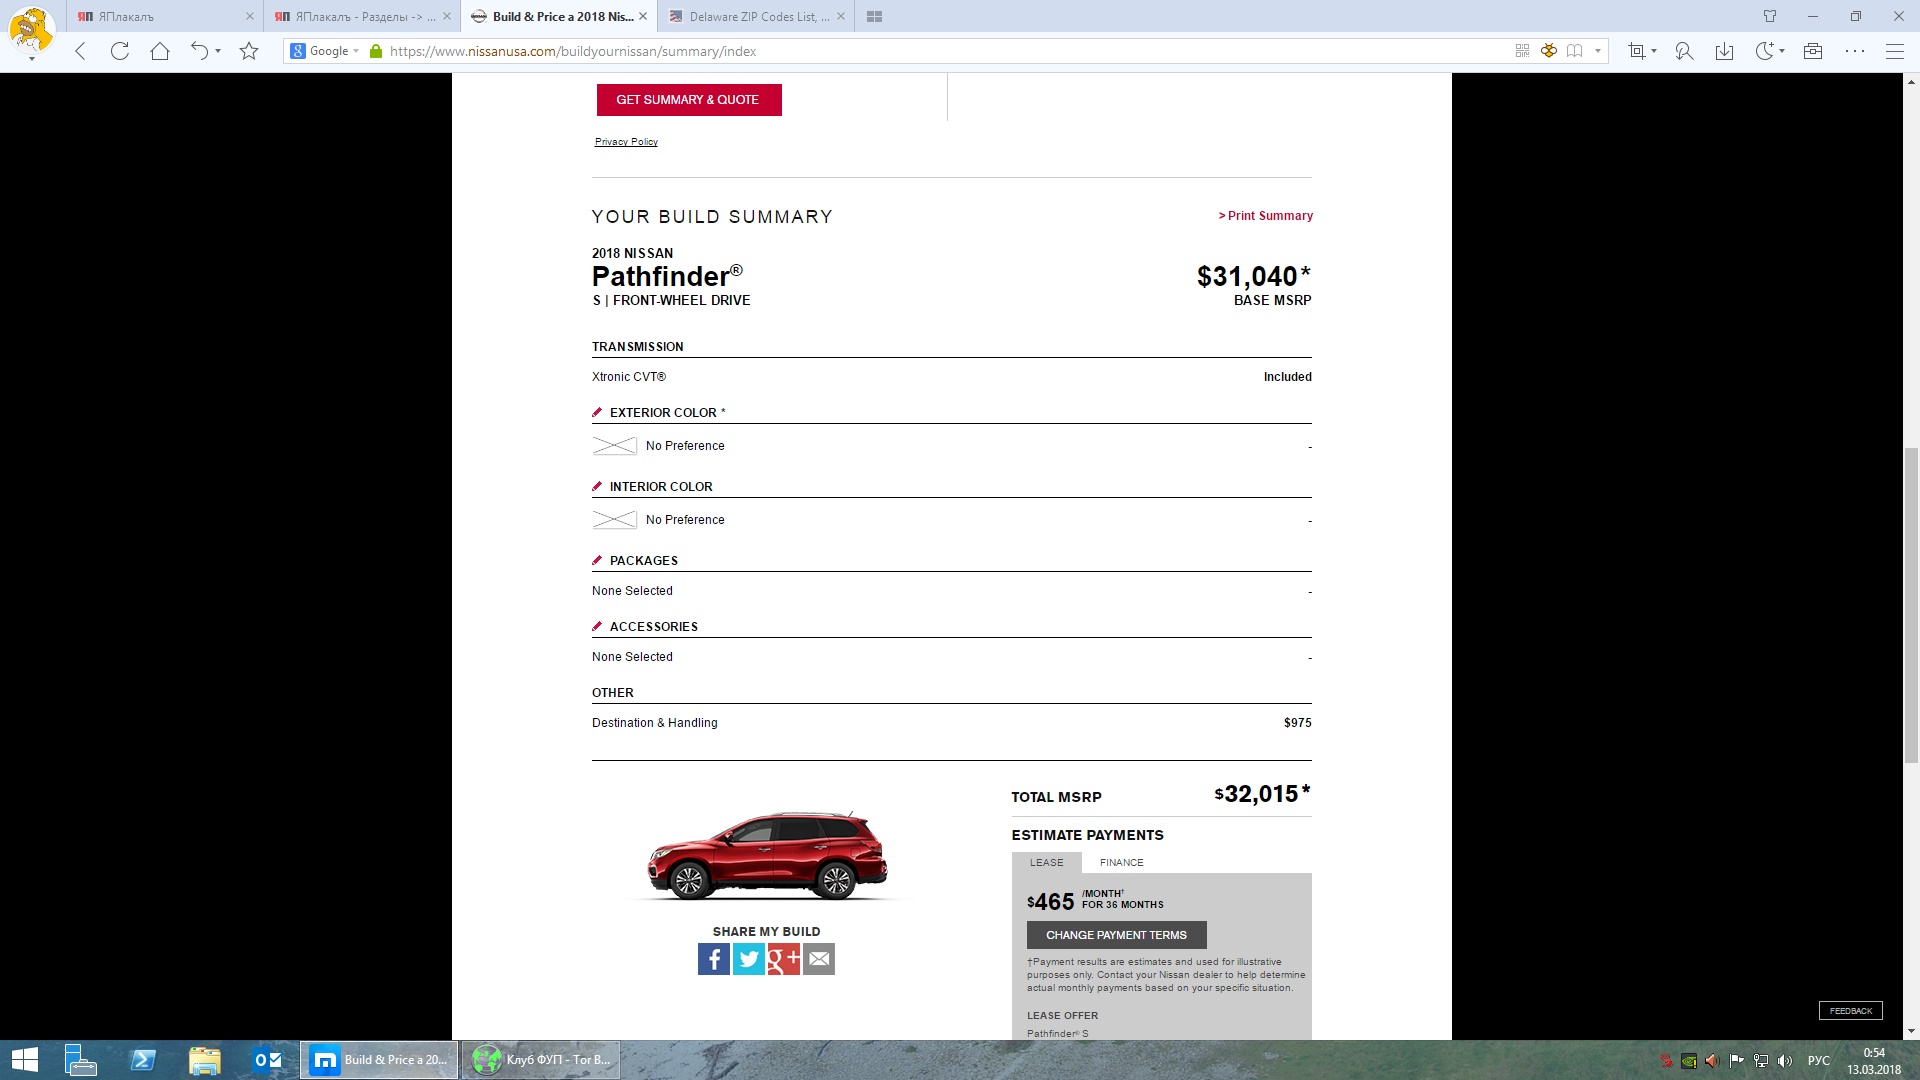Screen dimensions: 1920x1080
Task: Click NVIDIA tray icon
Action: pos(1689,1061)
